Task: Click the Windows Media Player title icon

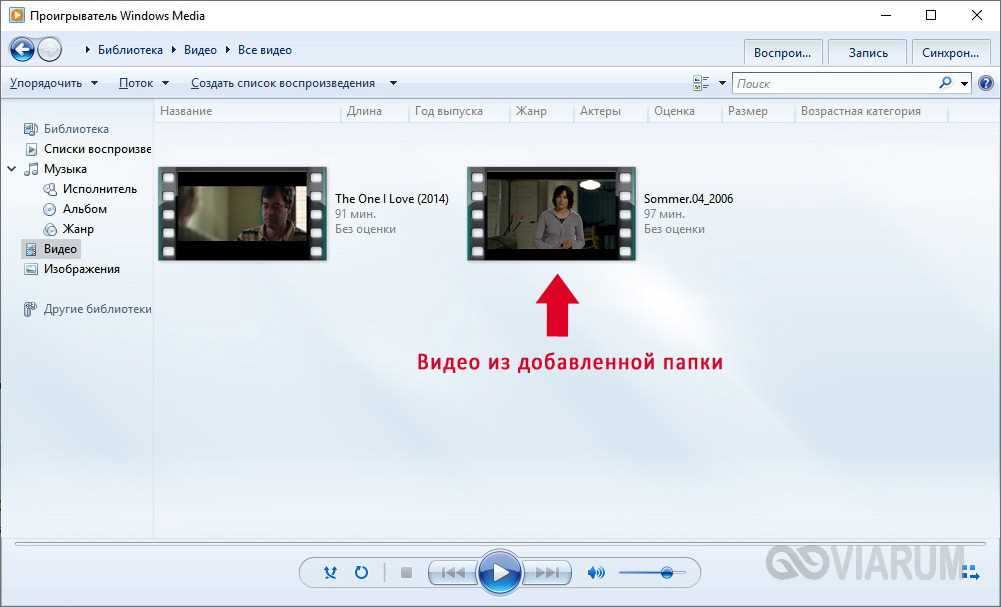Action: [17, 15]
